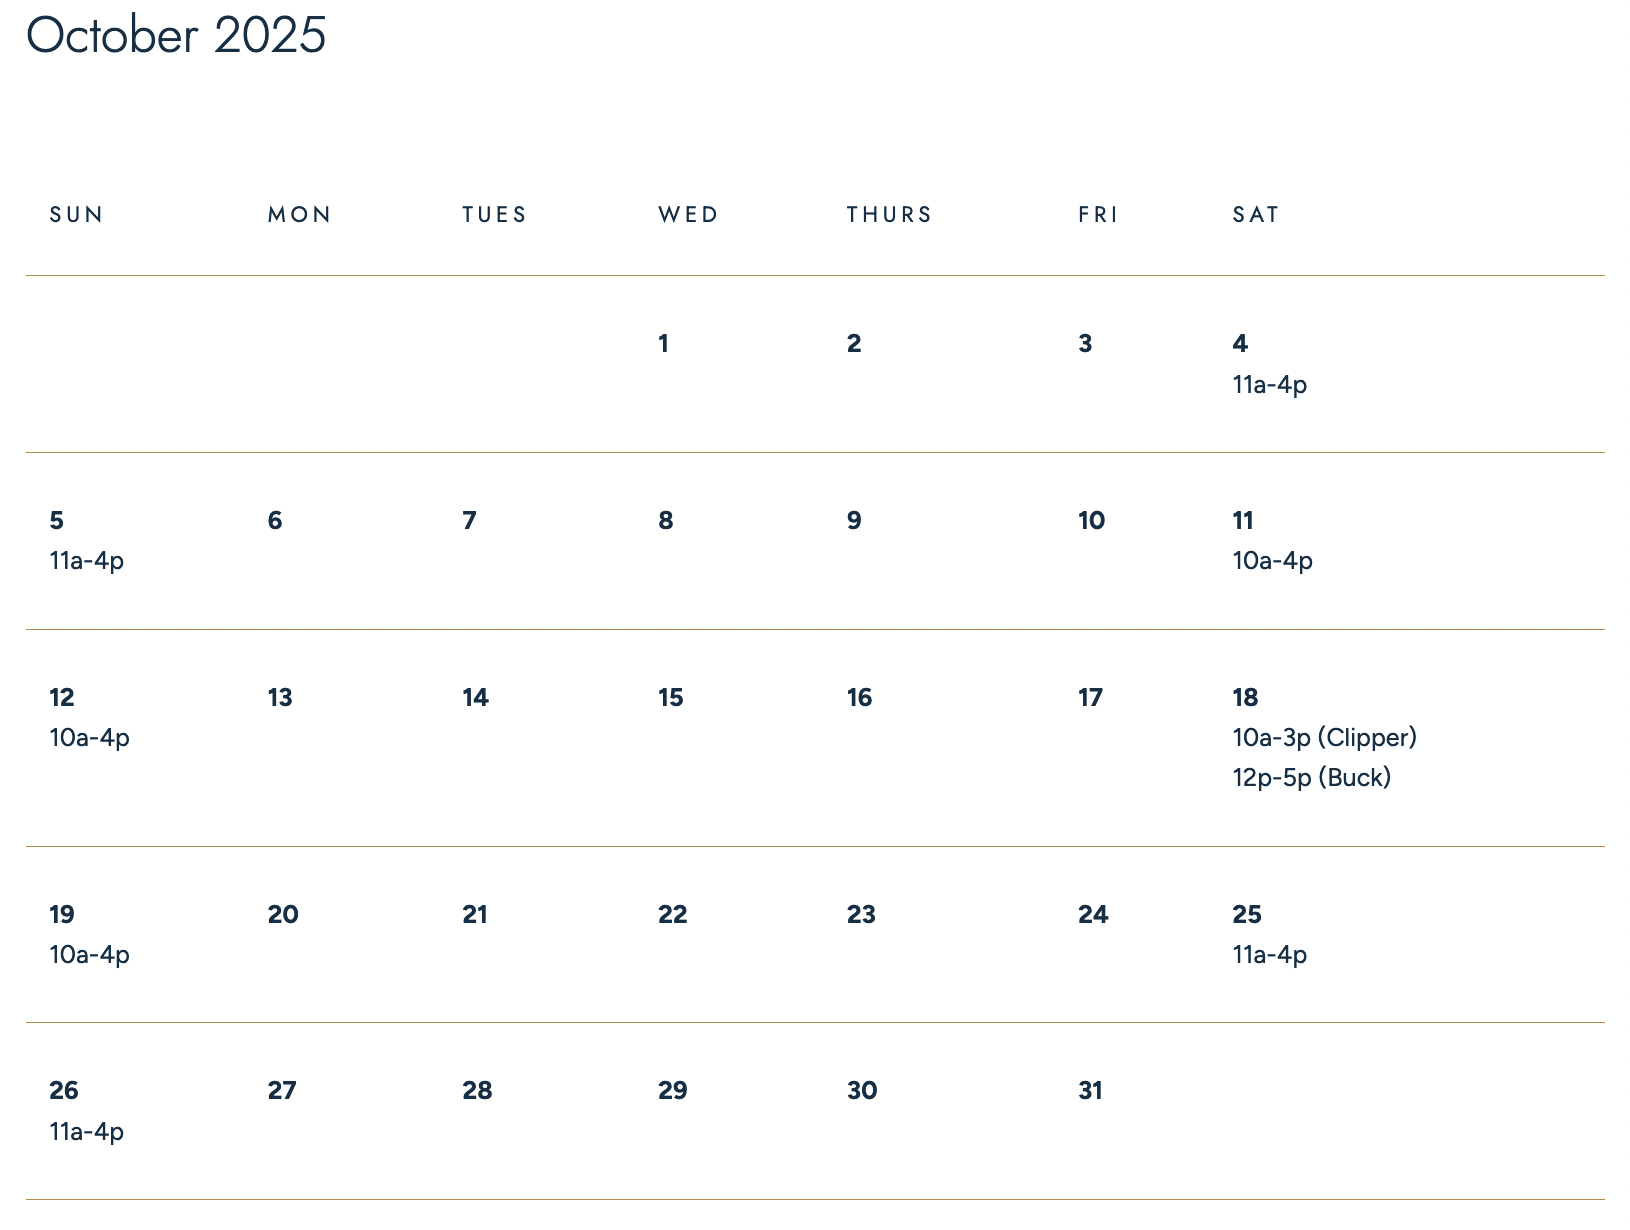Open the 10a-4p entry on October 11
1630x1230 pixels.
[x=1272, y=561]
